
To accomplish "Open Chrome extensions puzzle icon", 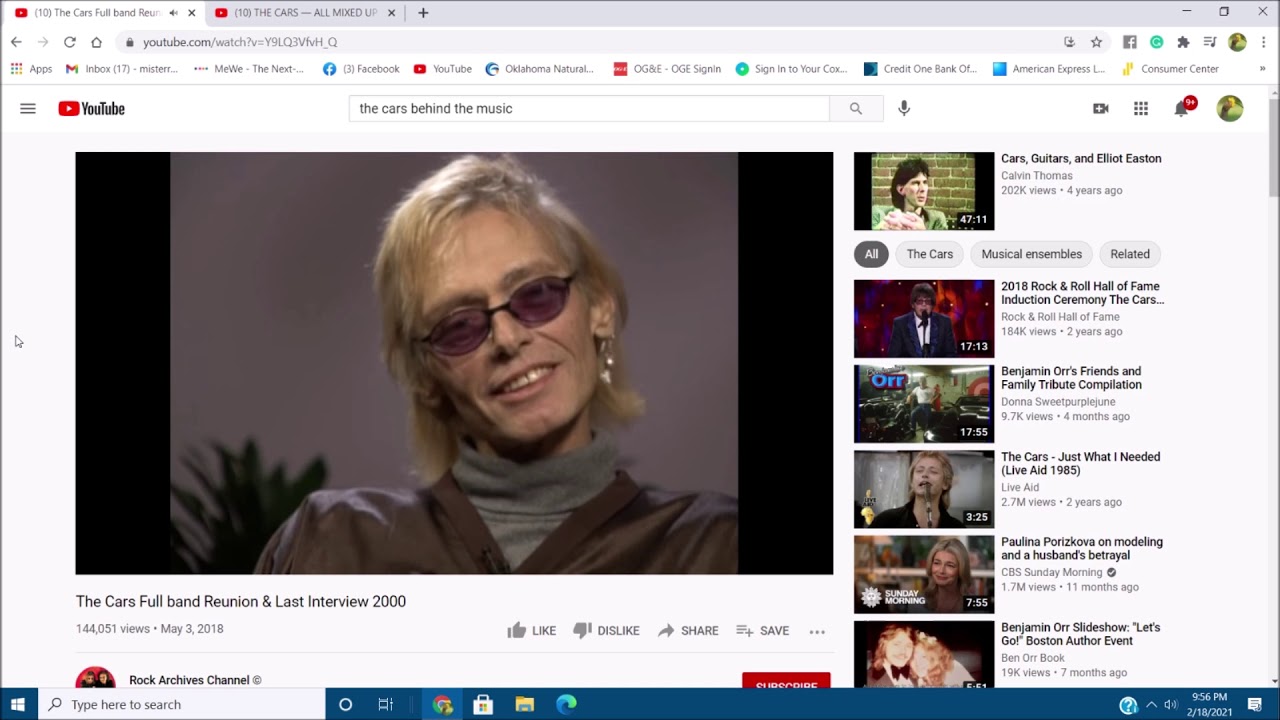I will coord(1183,42).
